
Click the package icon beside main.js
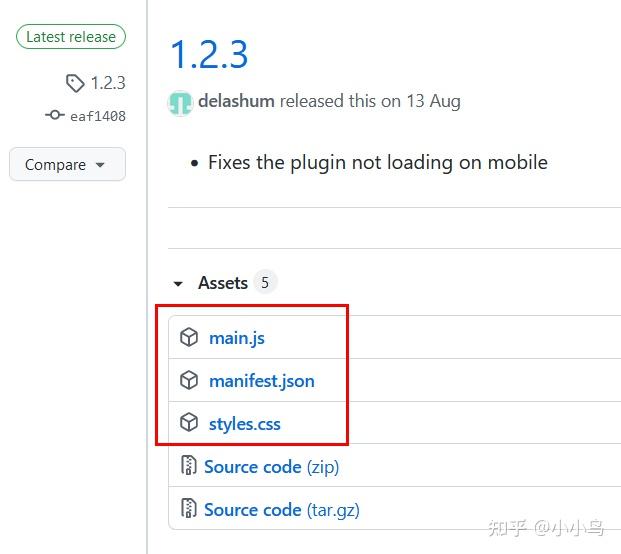(189, 338)
